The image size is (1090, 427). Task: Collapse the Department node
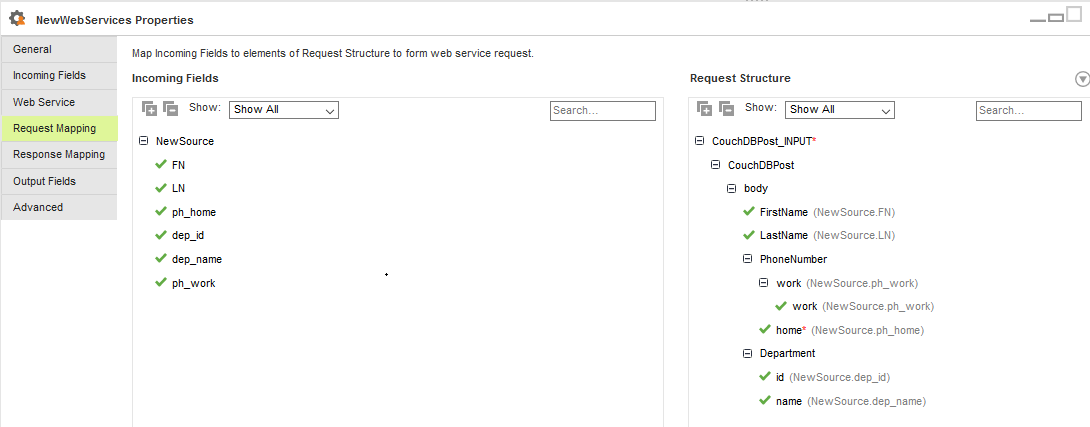(747, 353)
